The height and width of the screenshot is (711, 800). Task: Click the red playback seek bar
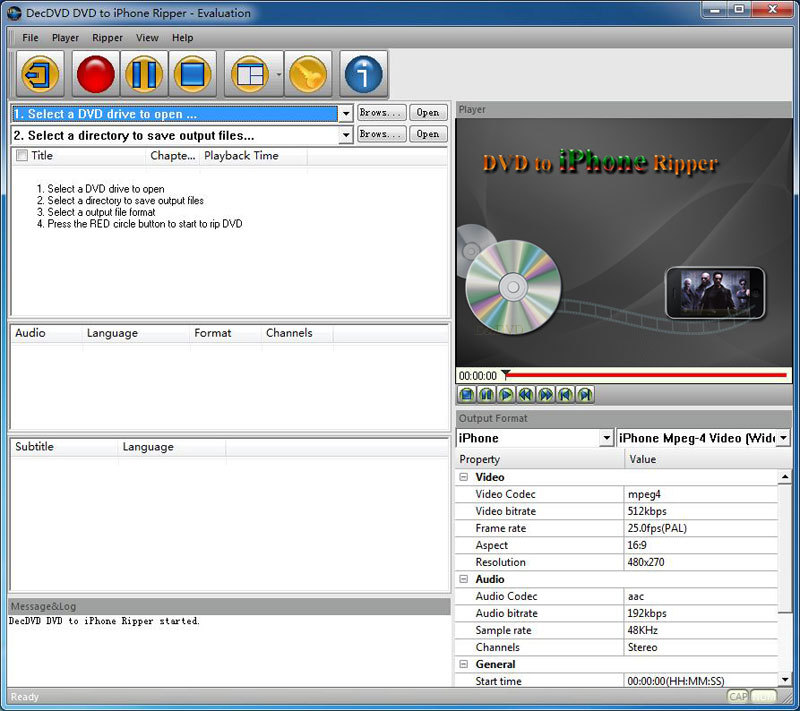pyautogui.click(x=646, y=375)
